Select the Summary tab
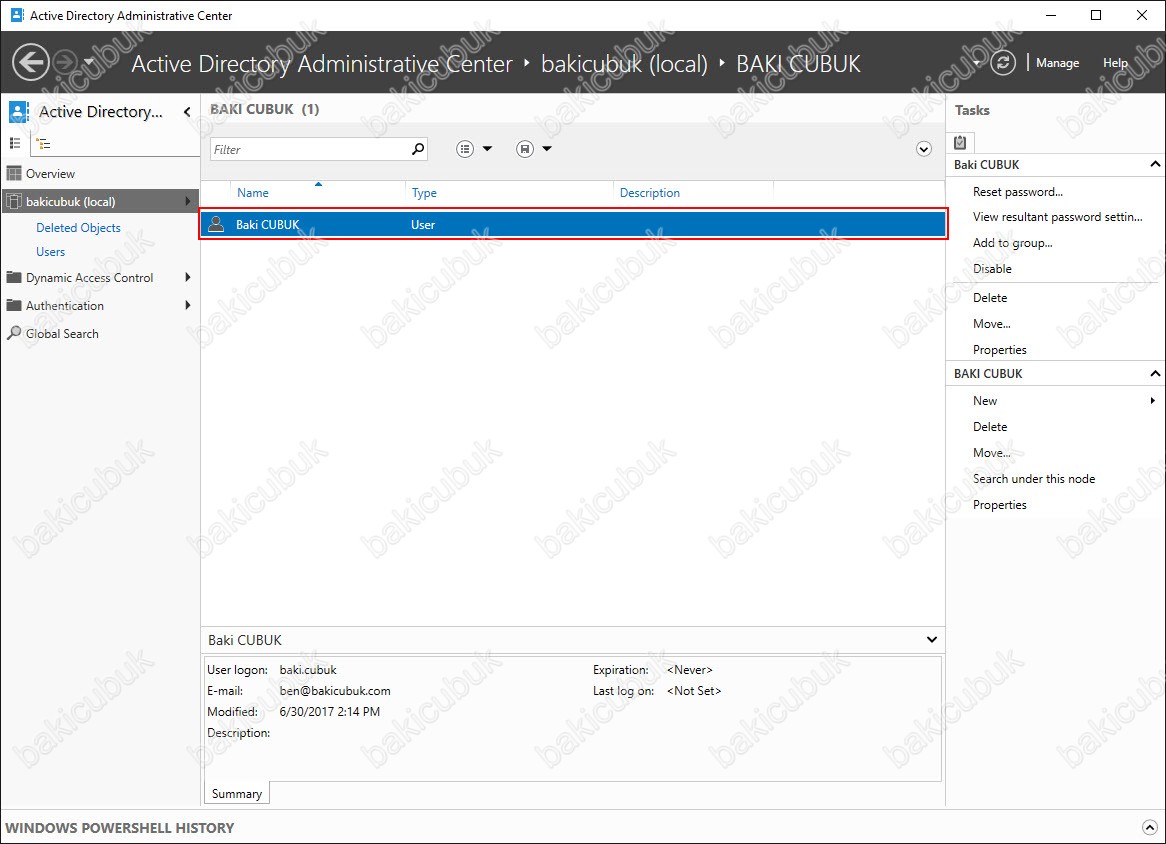 pyautogui.click(x=236, y=793)
